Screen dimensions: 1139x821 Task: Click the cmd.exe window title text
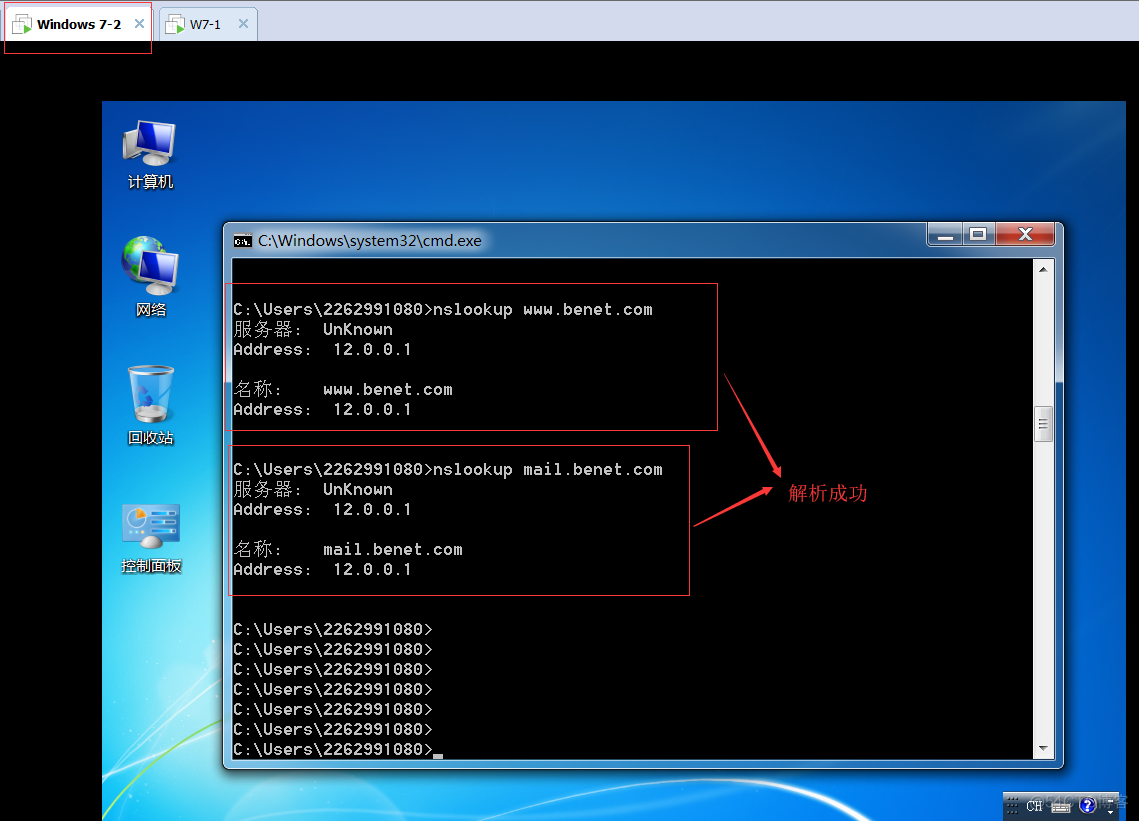(x=370, y=241)
